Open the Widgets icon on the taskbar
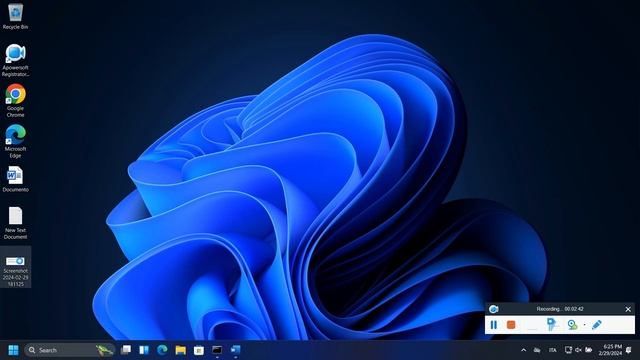This screenshot has height=360, width=640. pos(144,350)
